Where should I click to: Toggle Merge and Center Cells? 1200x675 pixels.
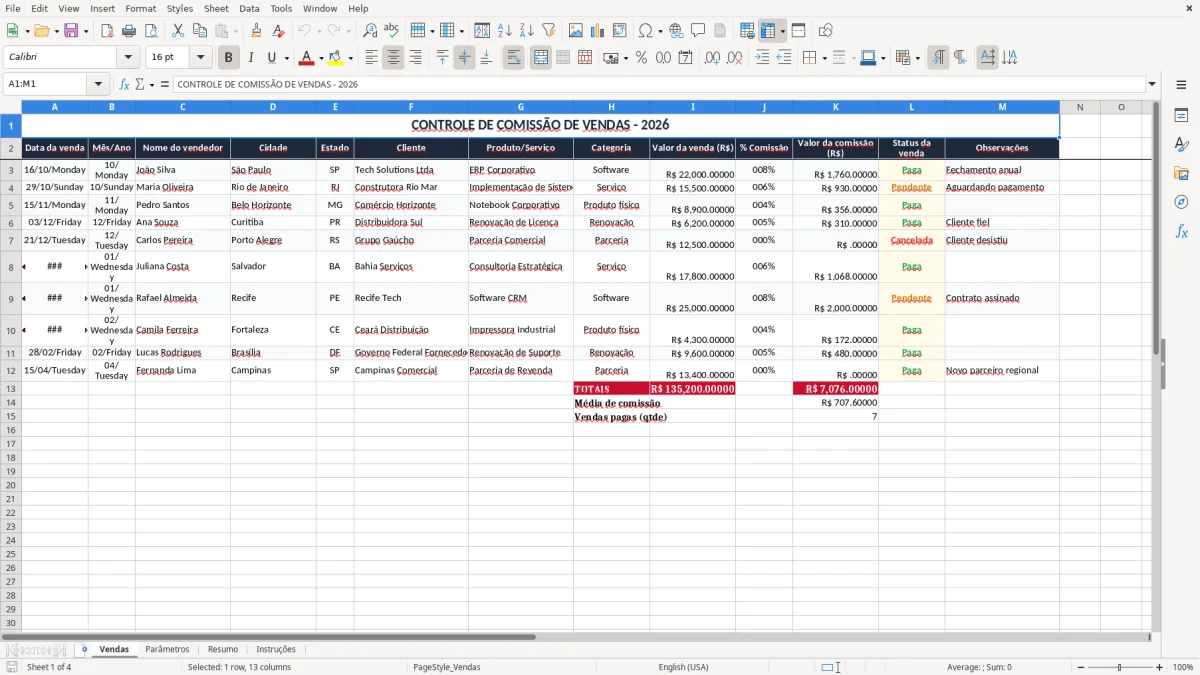point(541,58)
